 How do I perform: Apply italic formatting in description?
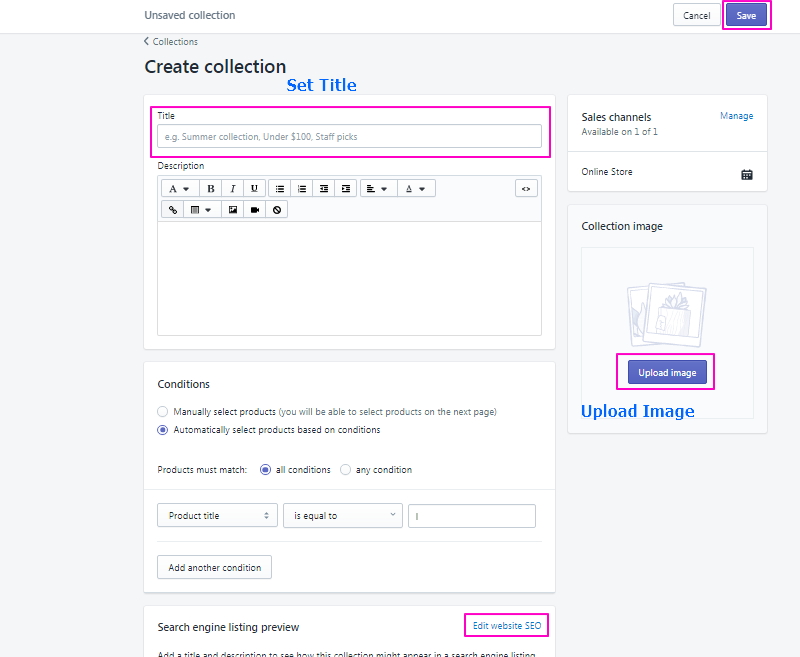coord(233,188)
